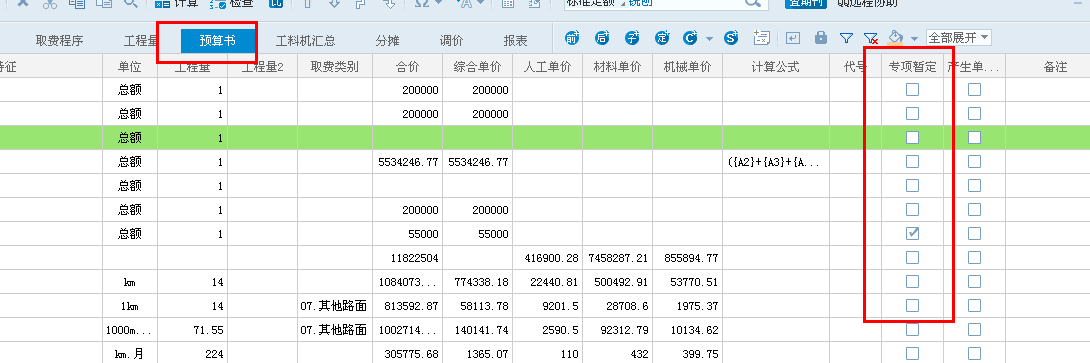Viewport: 1090px width, 363px height.
Task: Click the 综合单价 column header
Action: (x=478, y=67)
